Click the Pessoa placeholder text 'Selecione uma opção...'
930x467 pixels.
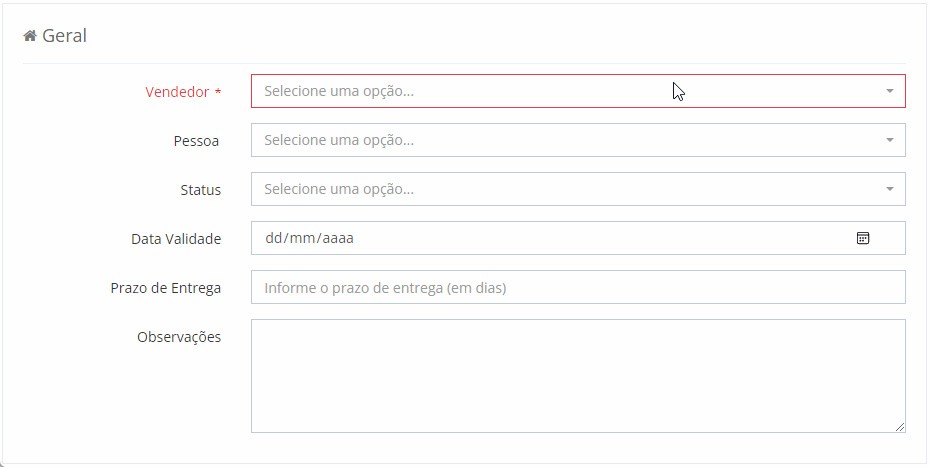tap(339, 140)
